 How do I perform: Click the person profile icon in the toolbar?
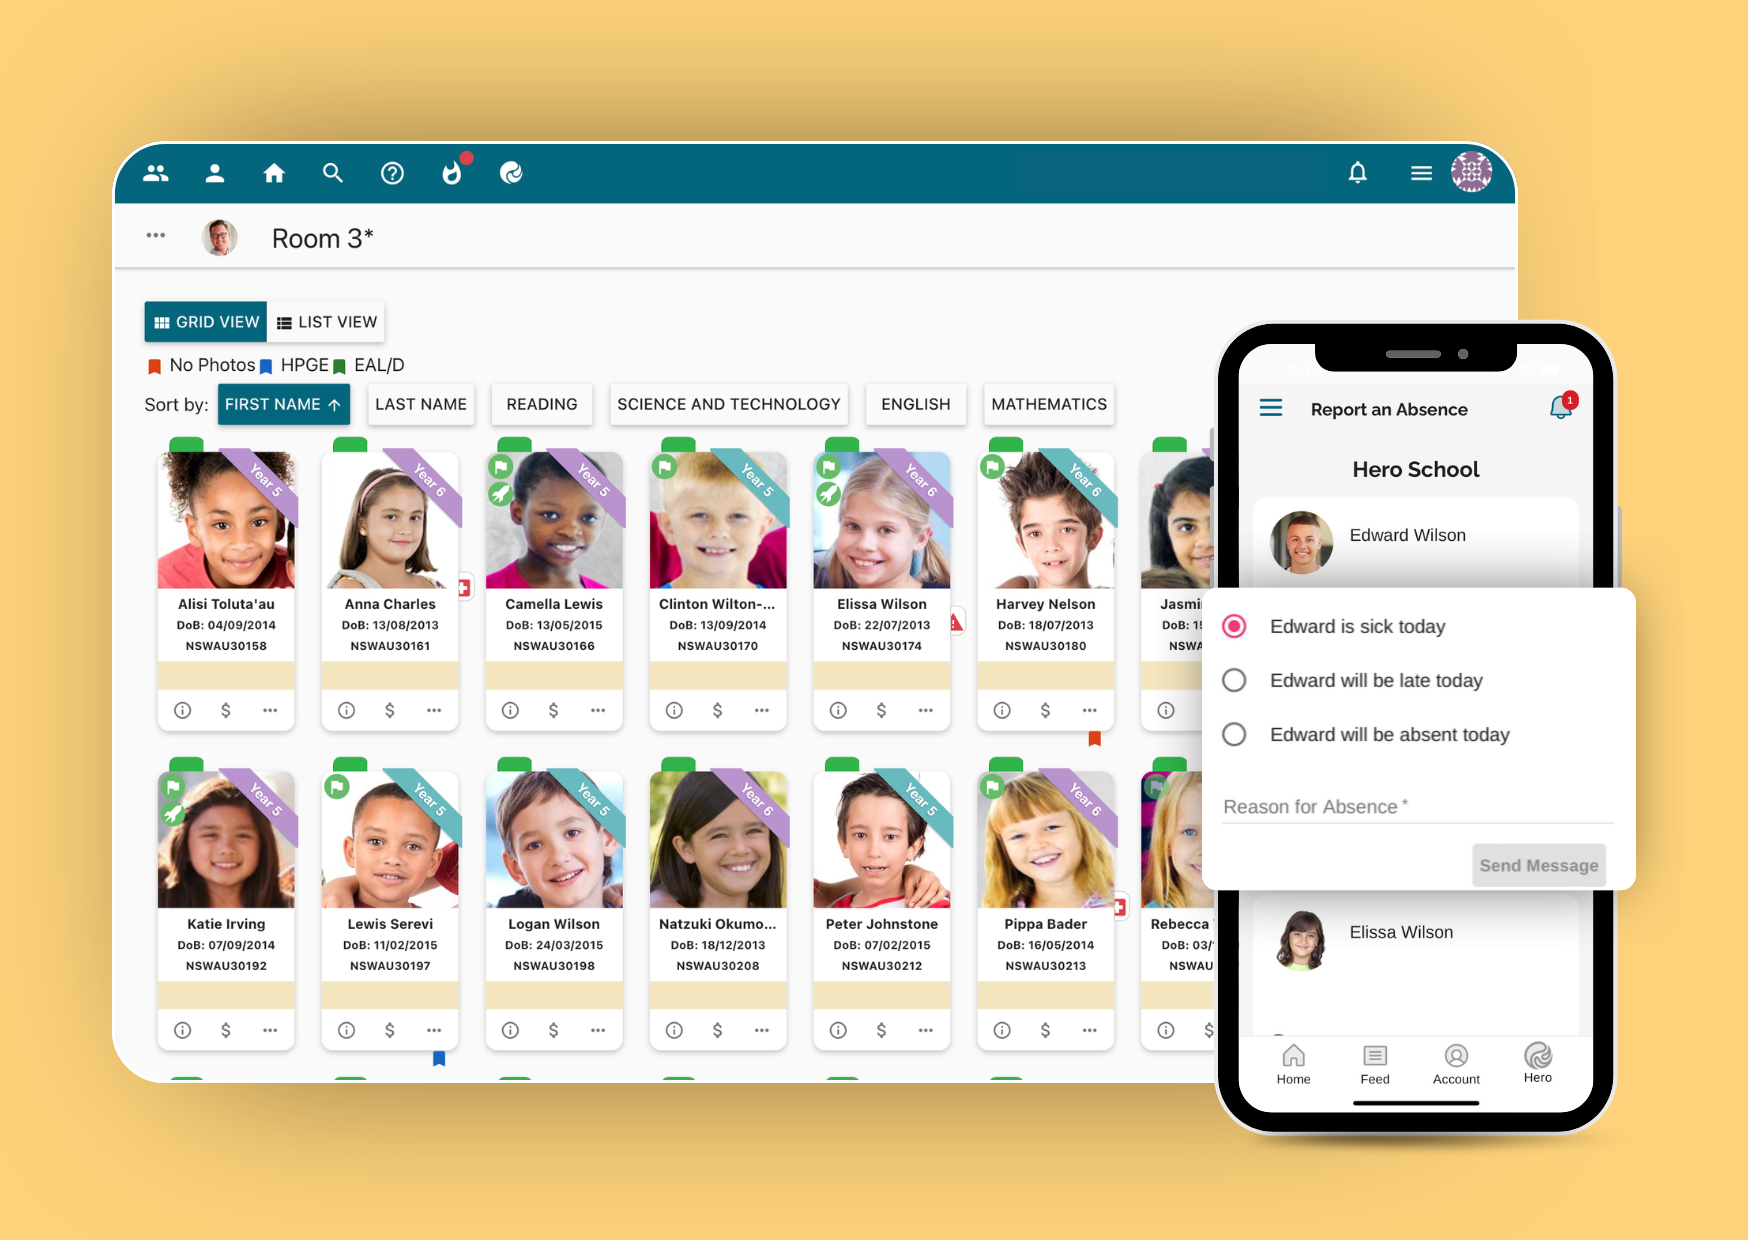214,172
